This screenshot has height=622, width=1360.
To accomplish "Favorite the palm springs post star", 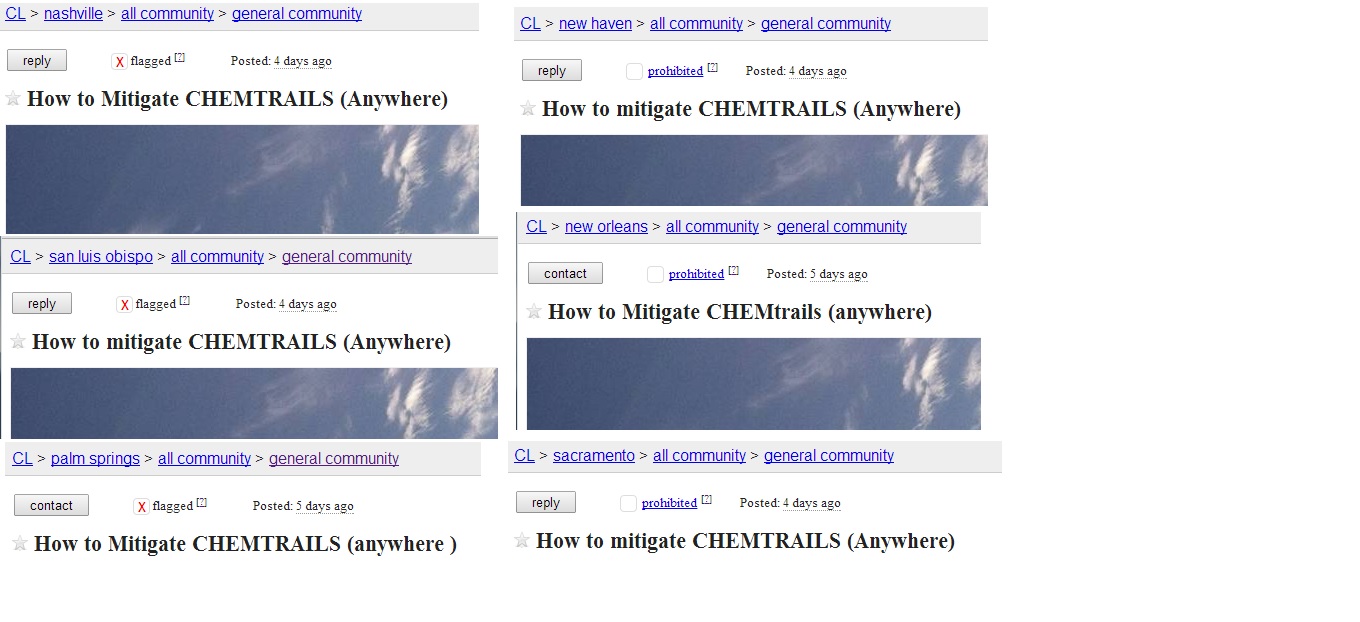I will [x=20, y=543].
